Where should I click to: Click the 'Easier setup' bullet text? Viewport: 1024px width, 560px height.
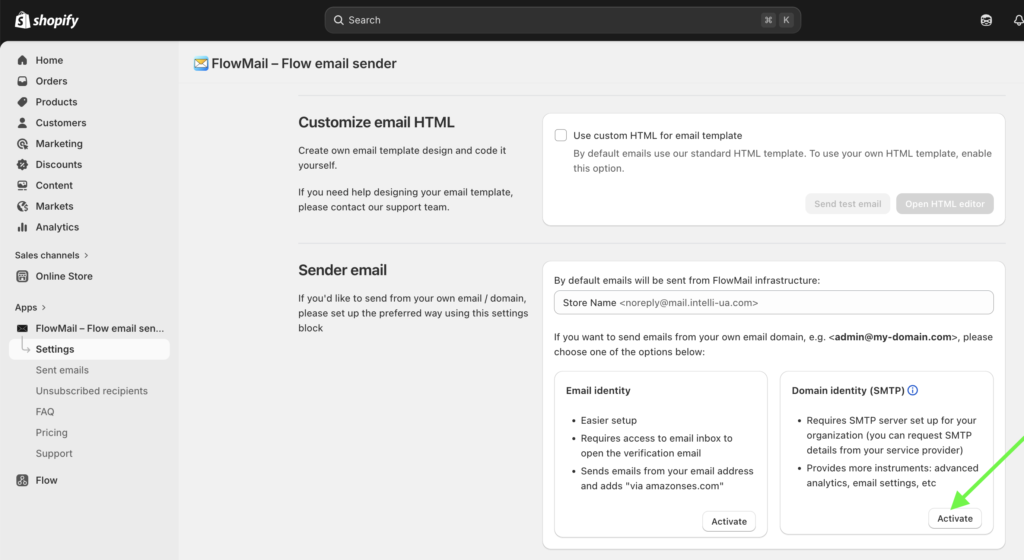[x=609, y=420]
